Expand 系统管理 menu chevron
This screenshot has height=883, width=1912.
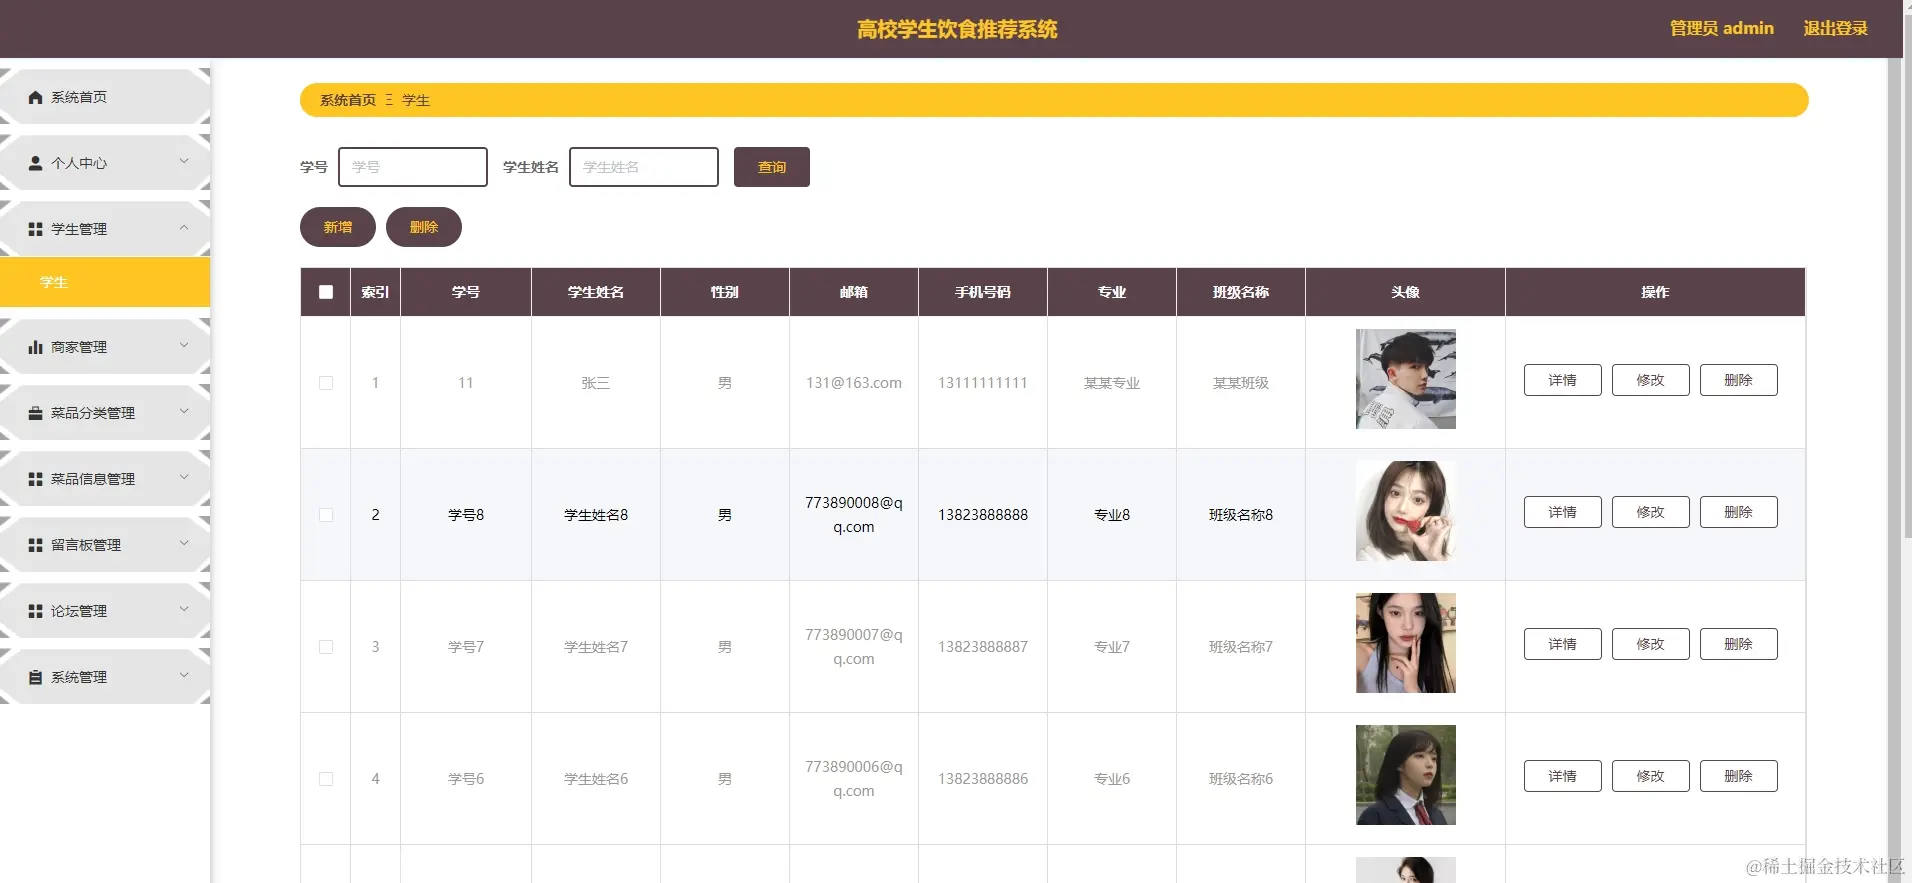coord(184,675)
